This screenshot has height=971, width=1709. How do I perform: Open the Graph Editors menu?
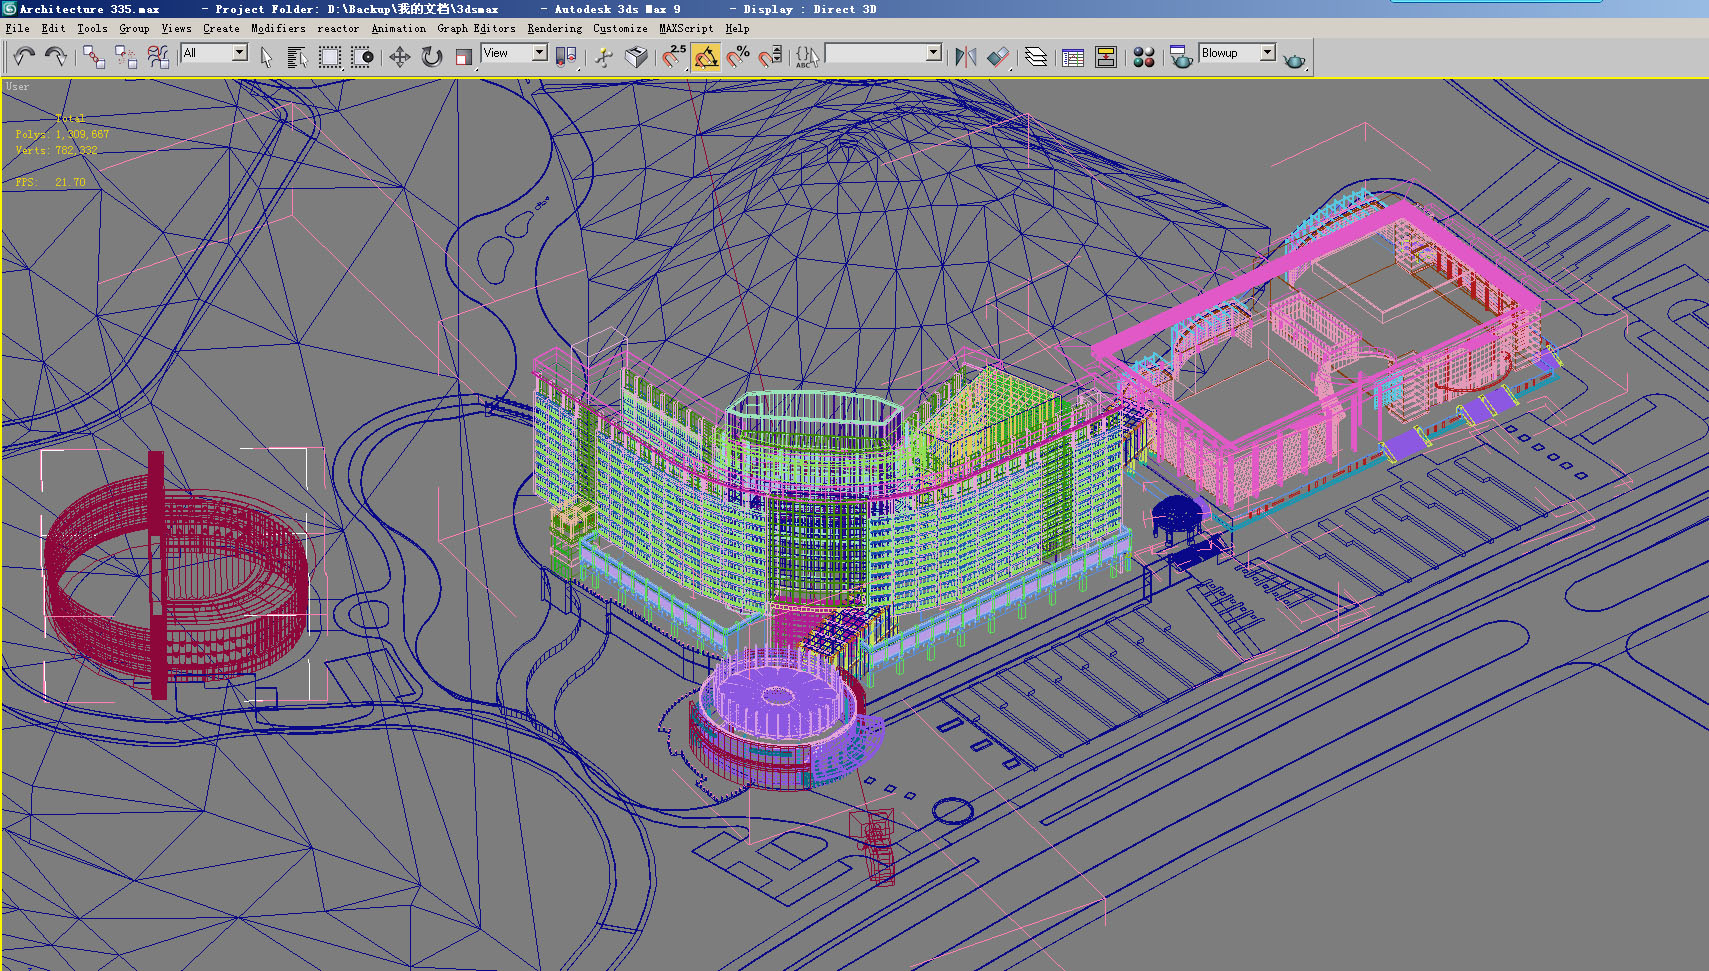pos(476,28)
